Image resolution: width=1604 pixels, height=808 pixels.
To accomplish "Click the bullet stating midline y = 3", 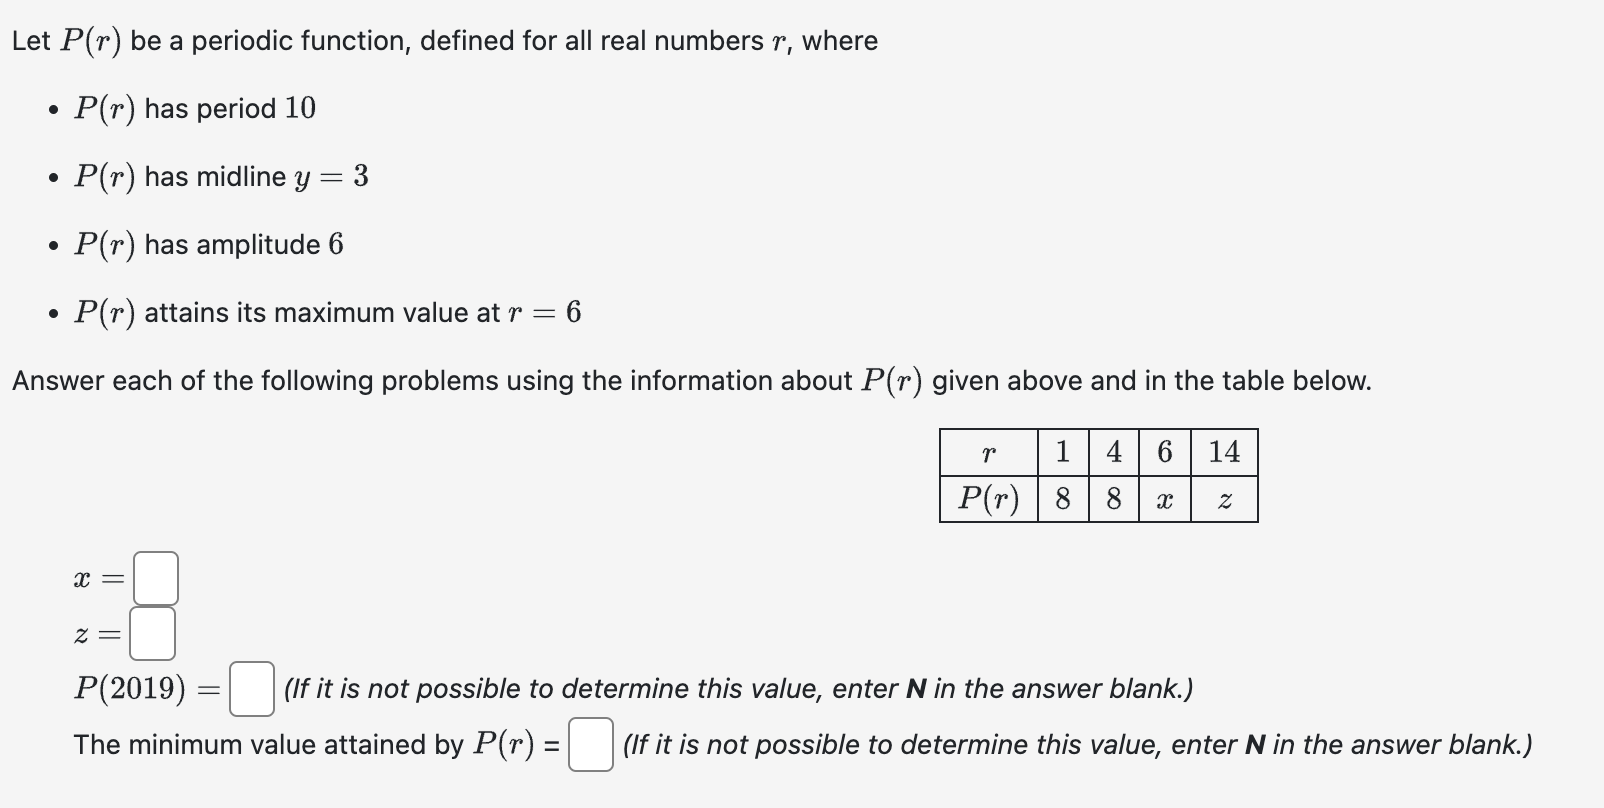I will click(220, 177).
